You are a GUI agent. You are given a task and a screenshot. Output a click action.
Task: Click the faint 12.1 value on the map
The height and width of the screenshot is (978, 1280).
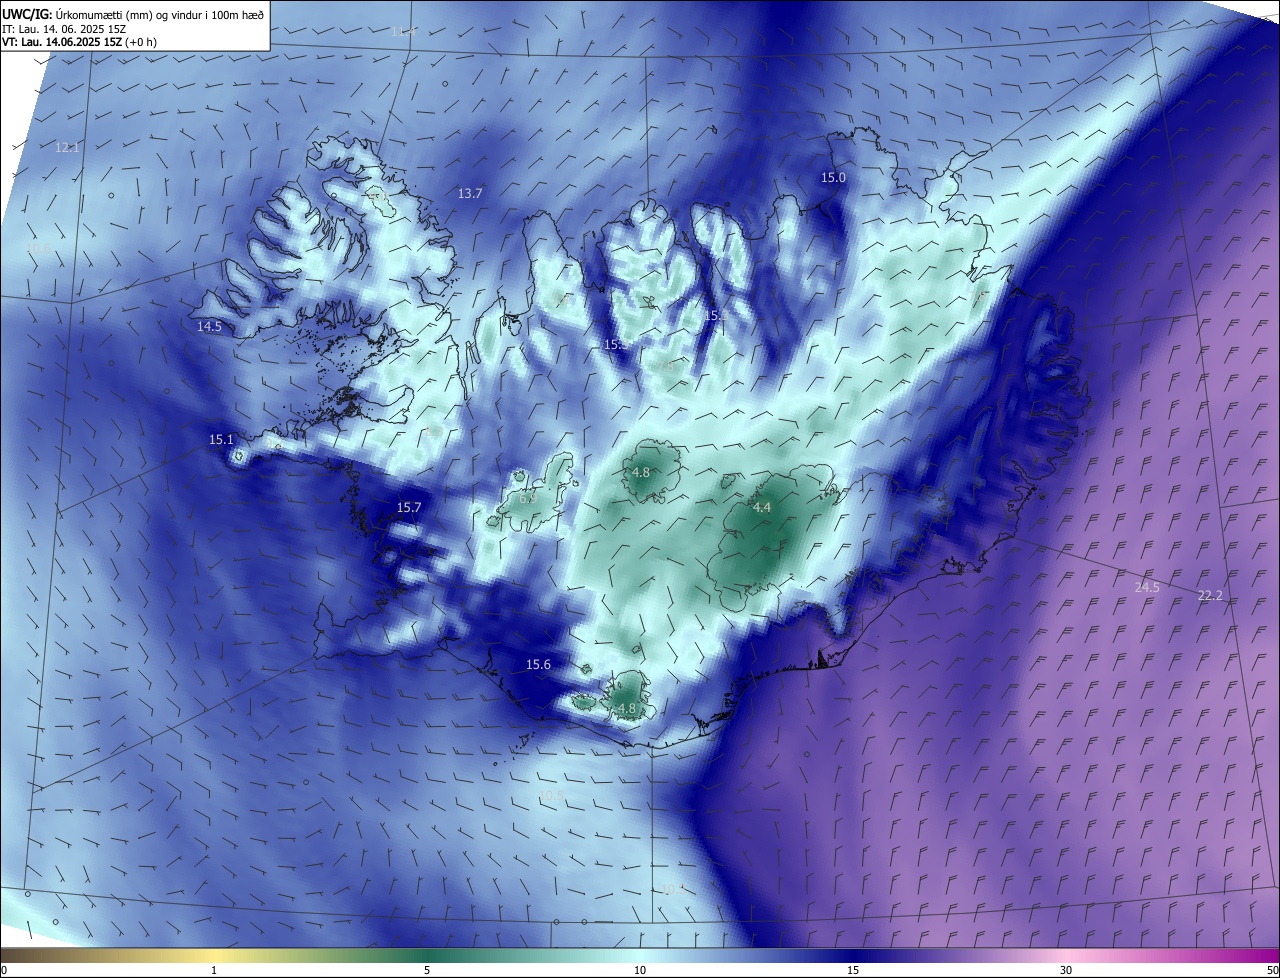67,147
